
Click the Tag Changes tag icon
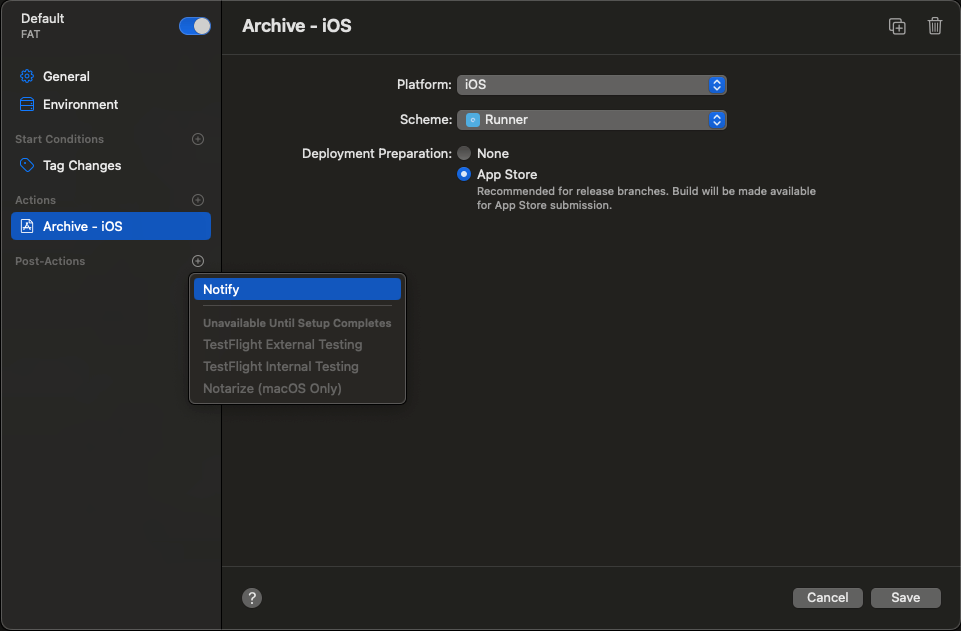click(x=27, y=165)
